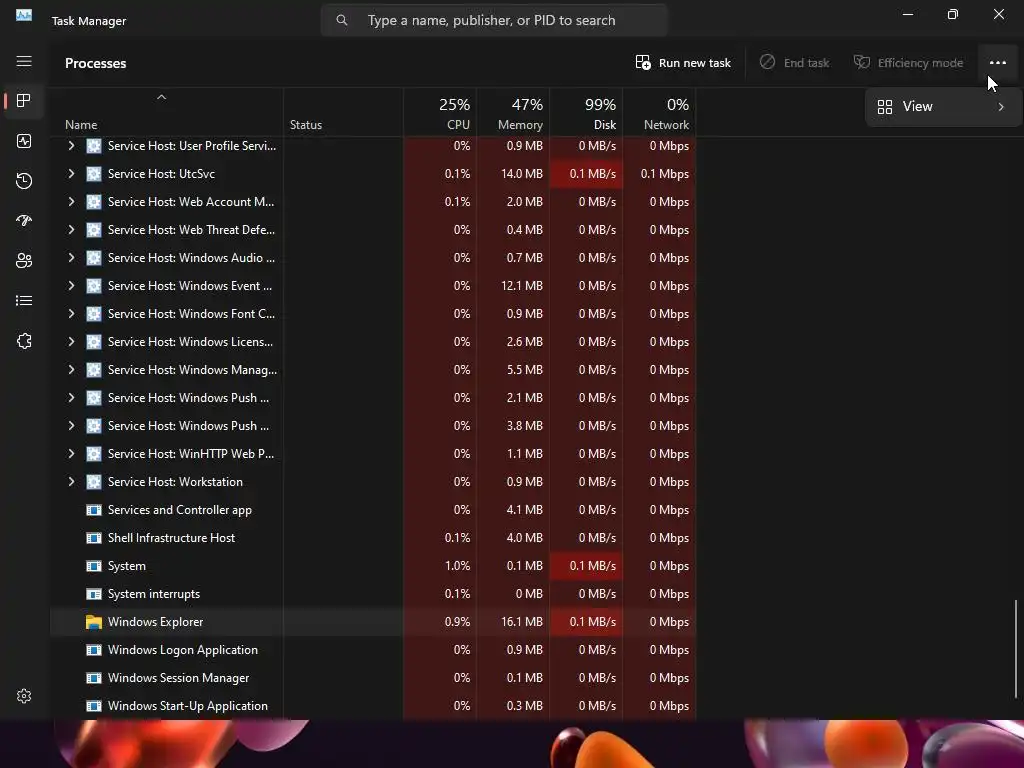This screenshot has width=1024, height=768.
Task: Click End task button
Action: [795, 63]
